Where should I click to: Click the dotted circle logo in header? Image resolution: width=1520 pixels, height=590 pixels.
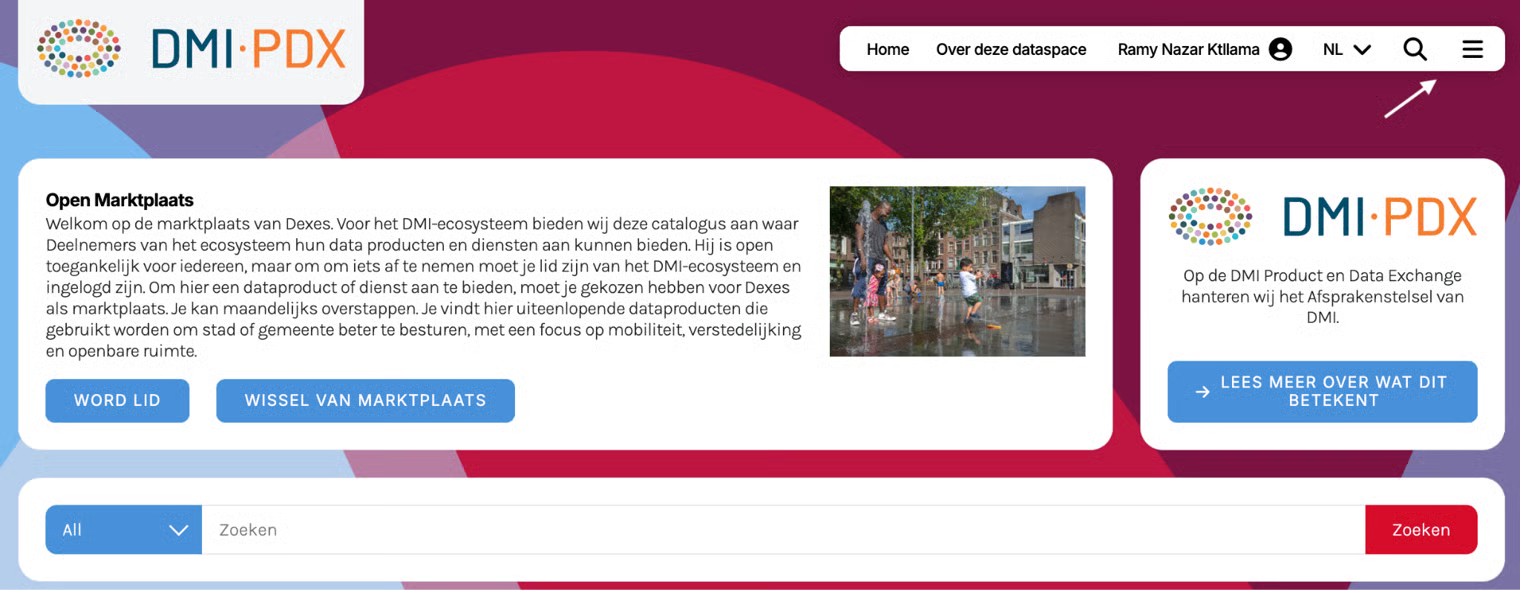point(79,48)
